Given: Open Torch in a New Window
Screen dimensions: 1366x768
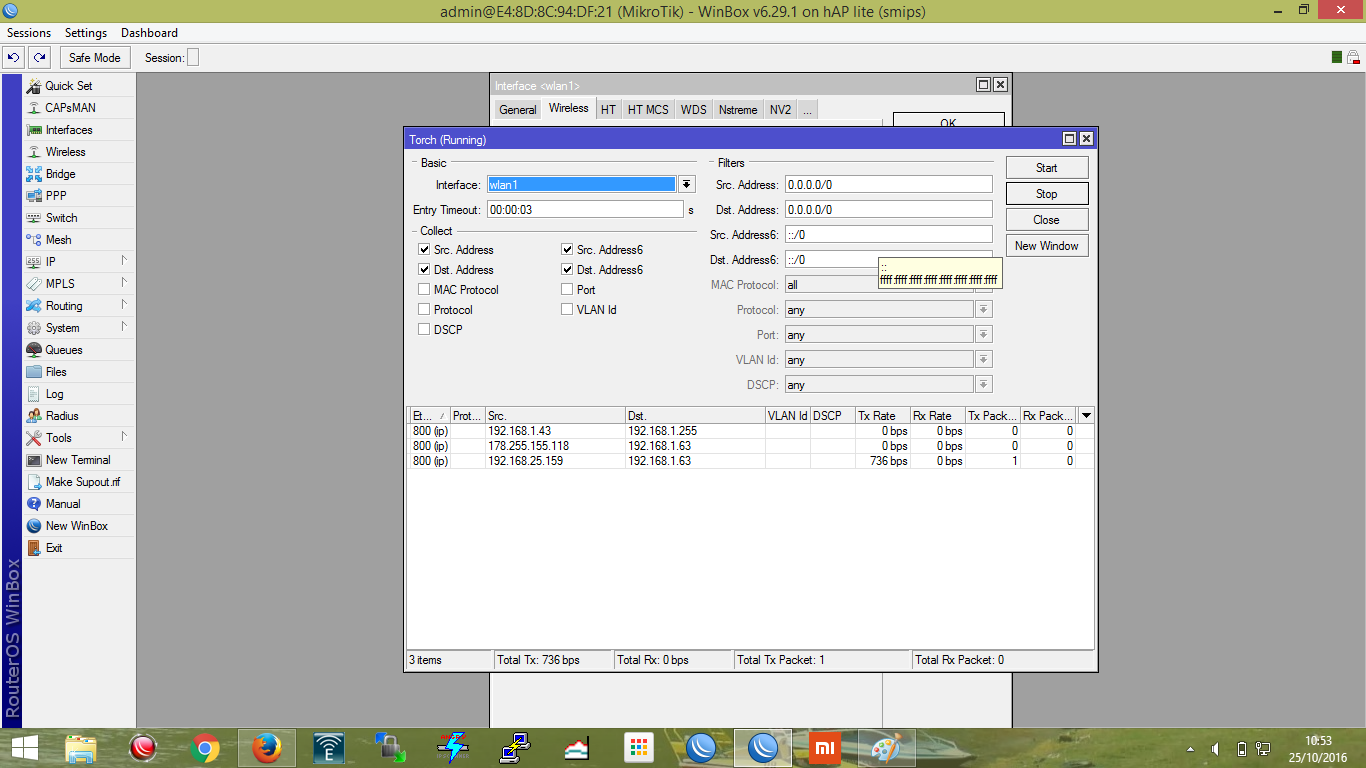Looking at the screenshot, I should (1047, 246).
